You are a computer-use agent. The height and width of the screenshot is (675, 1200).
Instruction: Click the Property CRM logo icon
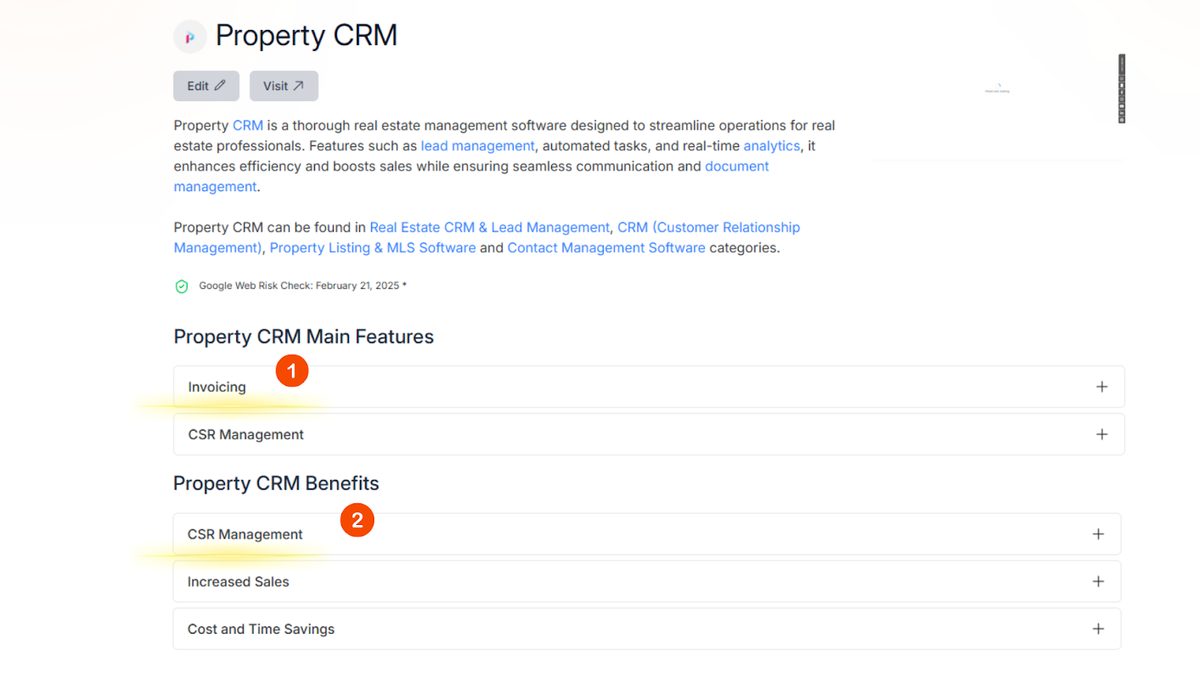pos(189,37)
